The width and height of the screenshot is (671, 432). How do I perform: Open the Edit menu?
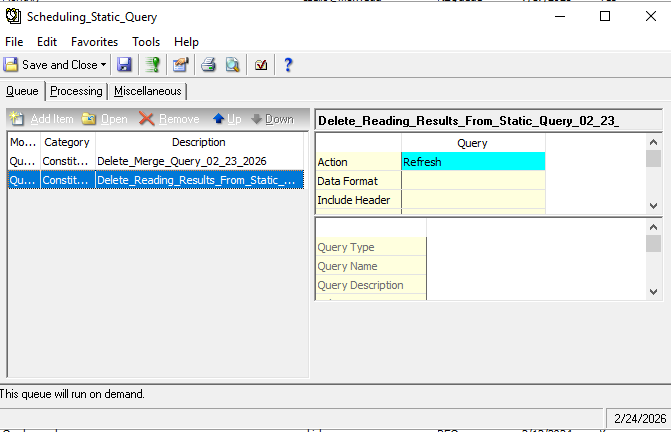pyautogui.click(x=47, y=42)
